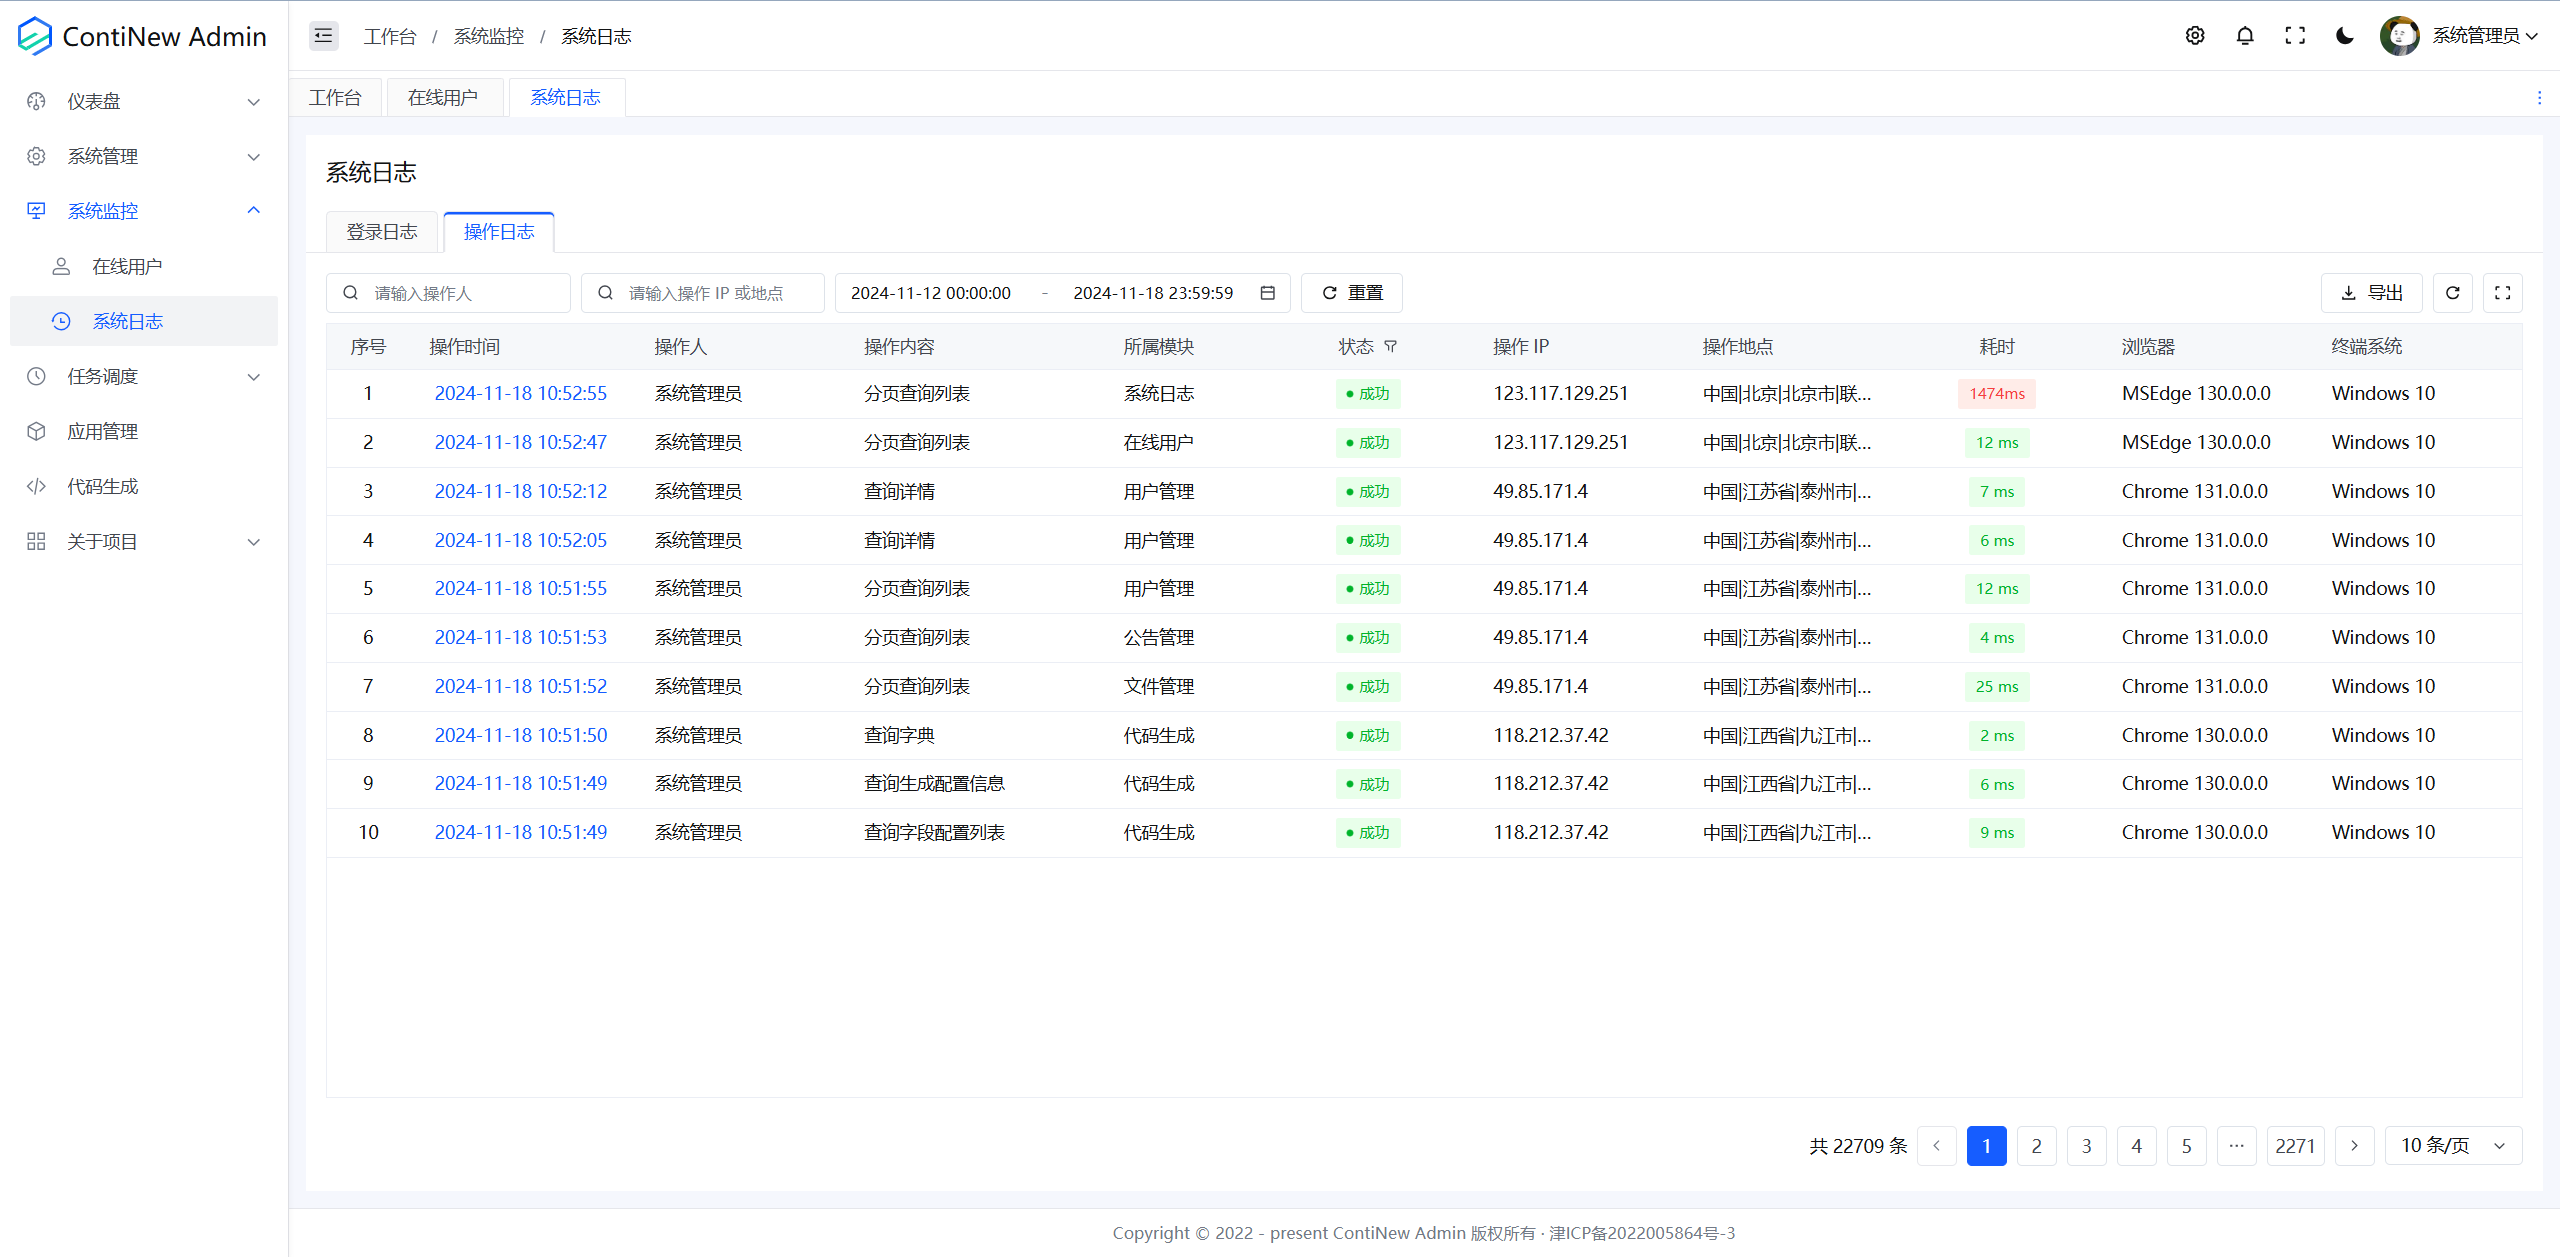The image size is (2560, 1257).
Task: Refresh the log table
Action: [2452, 293]
